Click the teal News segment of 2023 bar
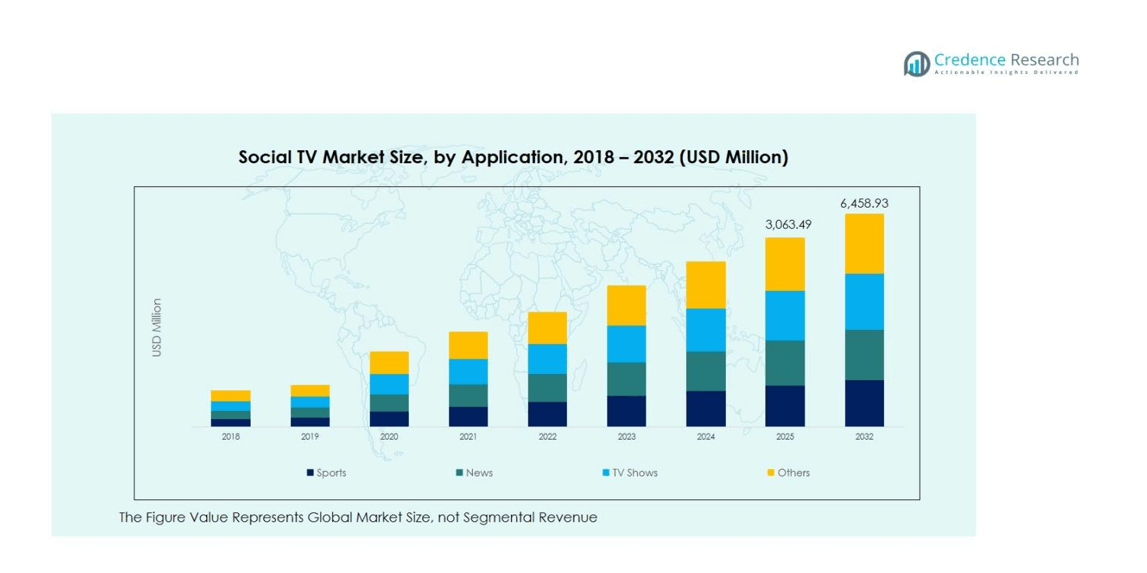This screenshot has height=573, width=1147. tap(626, 378)
